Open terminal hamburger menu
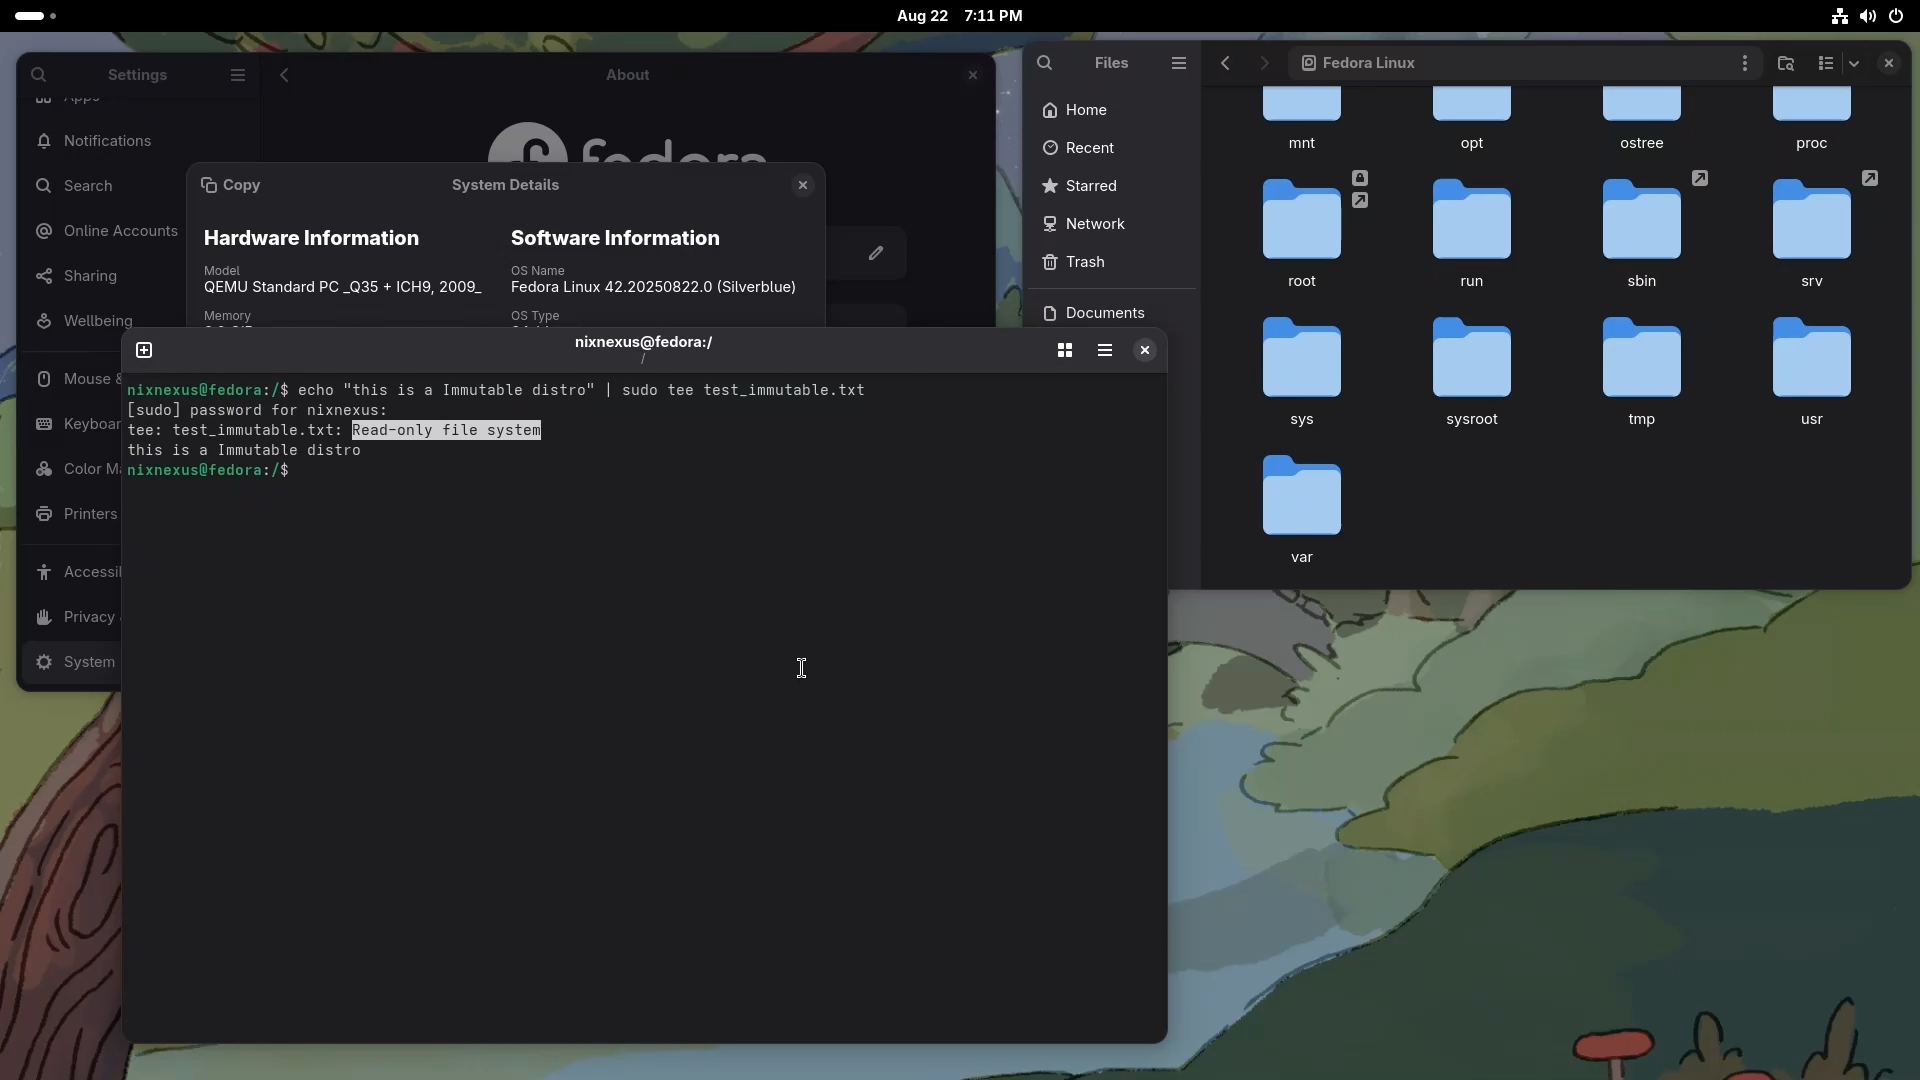 click(x=1105, y=350)
